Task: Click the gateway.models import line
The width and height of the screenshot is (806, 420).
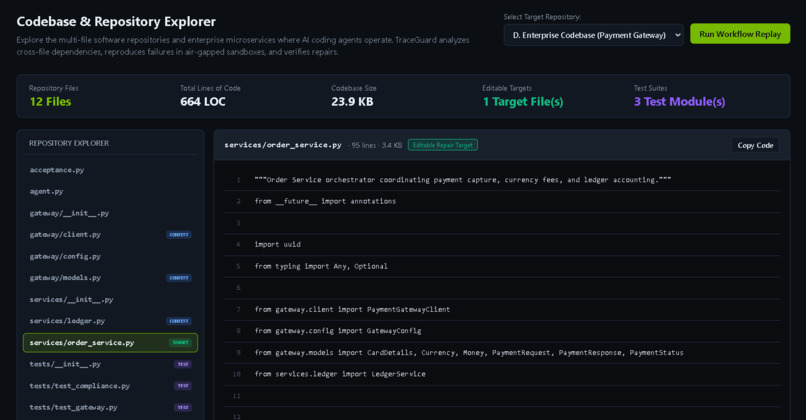Action: point(469,353)
